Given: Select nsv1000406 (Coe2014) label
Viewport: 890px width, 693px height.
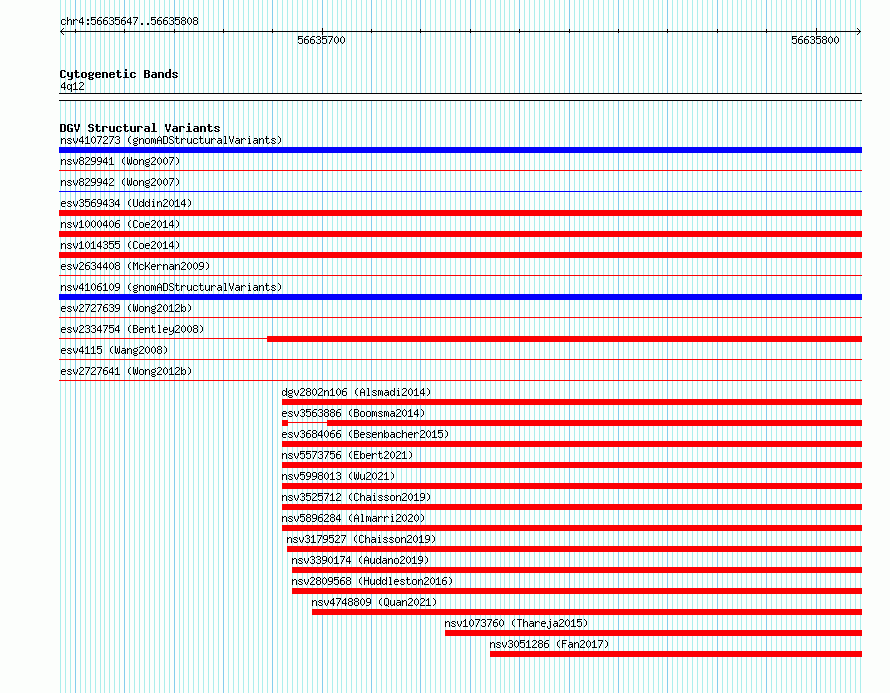Looking at the screenshot, I should [120, 224].
